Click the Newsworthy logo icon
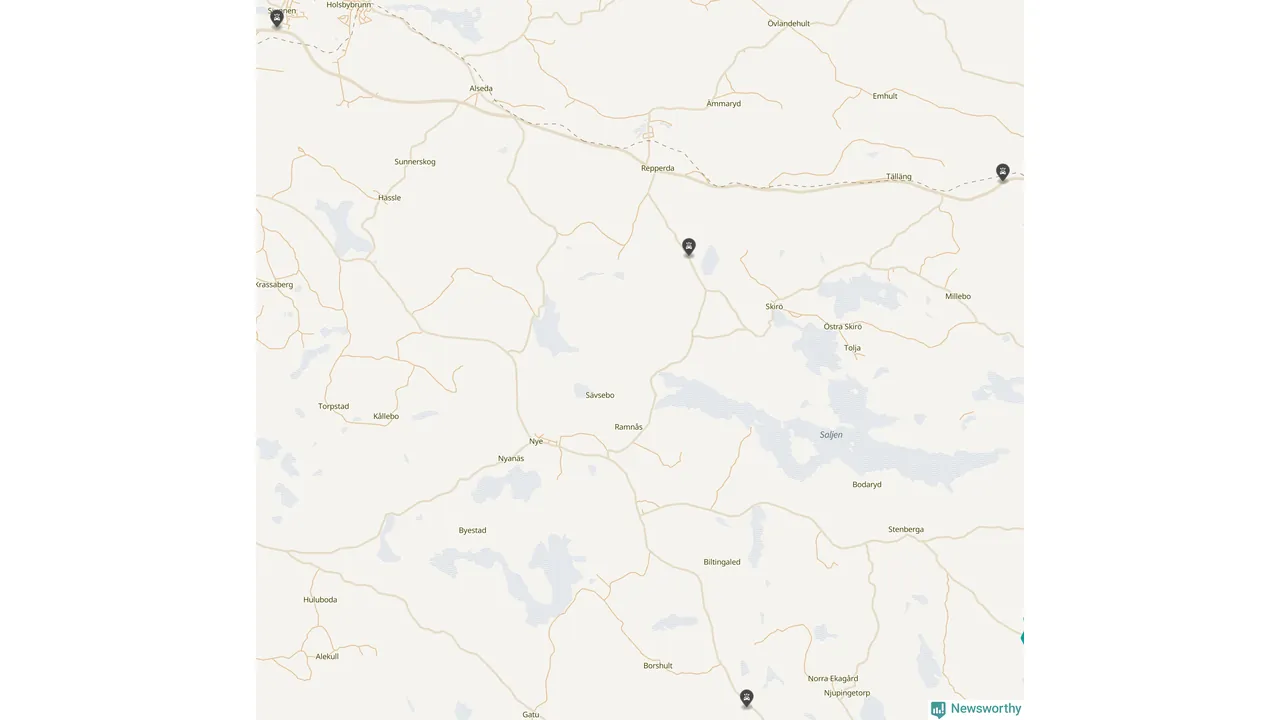This screenshot has height=720, width=1280. point(938,709)
